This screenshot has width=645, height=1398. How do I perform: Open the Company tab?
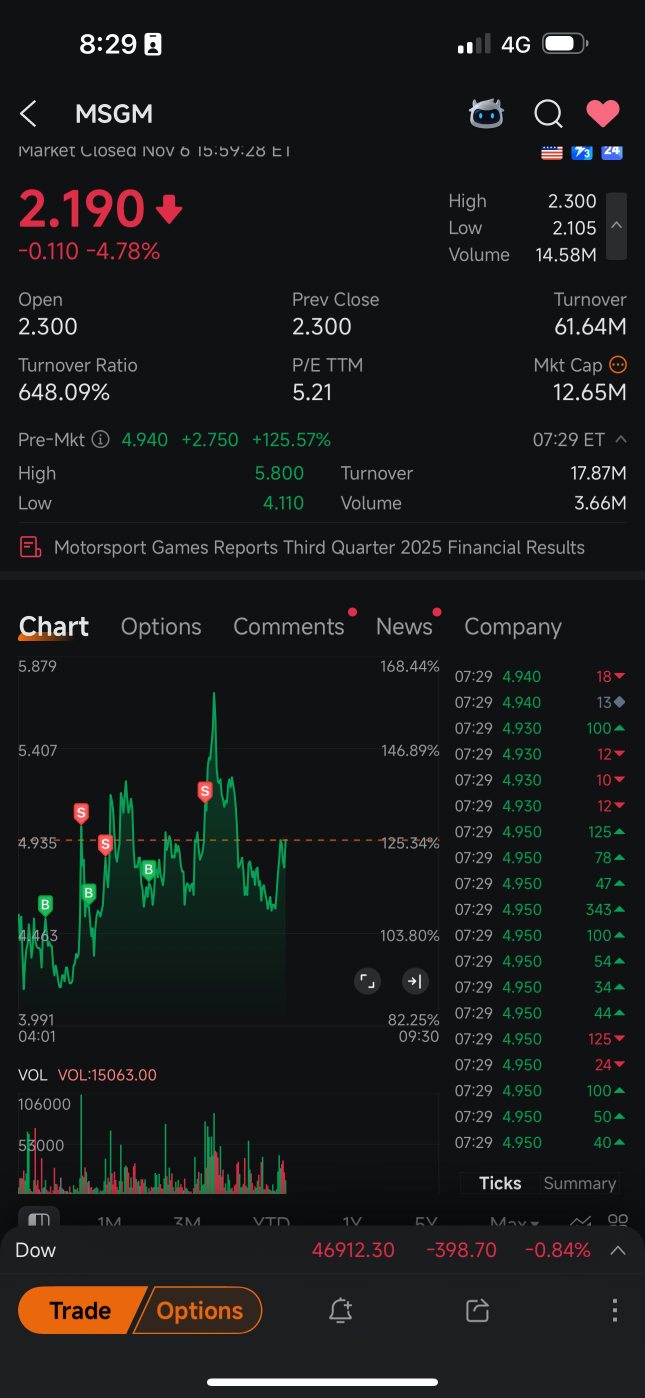click(x=512, y=627)
